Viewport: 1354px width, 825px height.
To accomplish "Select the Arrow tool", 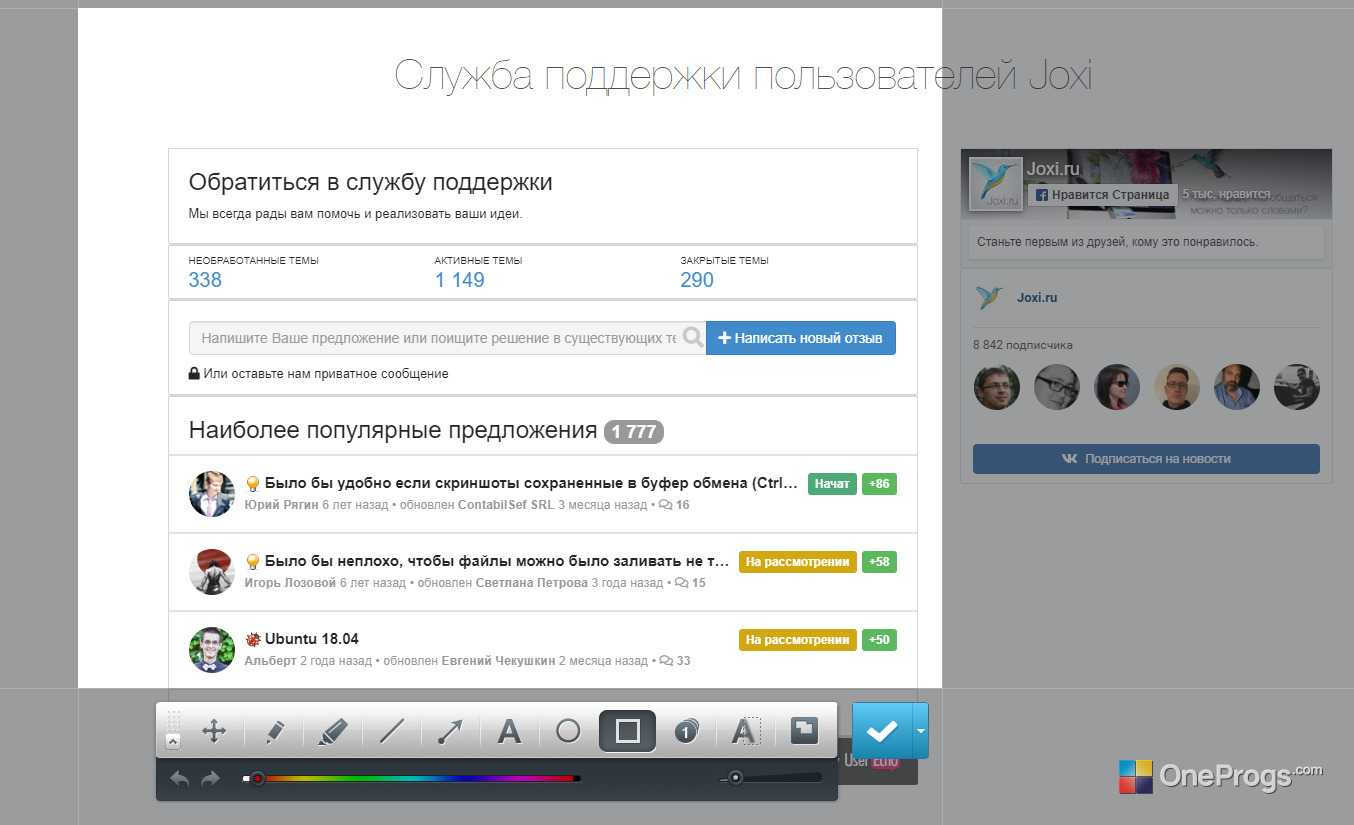I will pyautogui.click(x=450, y=732).
